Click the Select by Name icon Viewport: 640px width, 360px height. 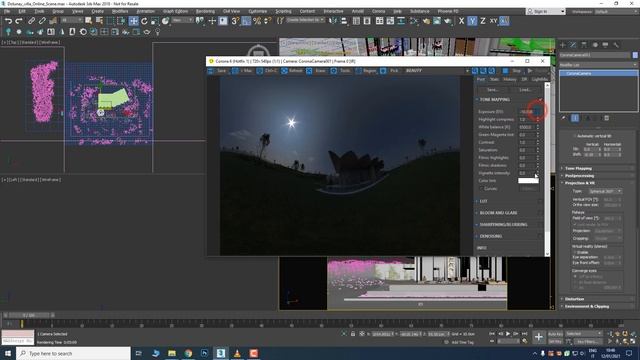pos(99,21)
